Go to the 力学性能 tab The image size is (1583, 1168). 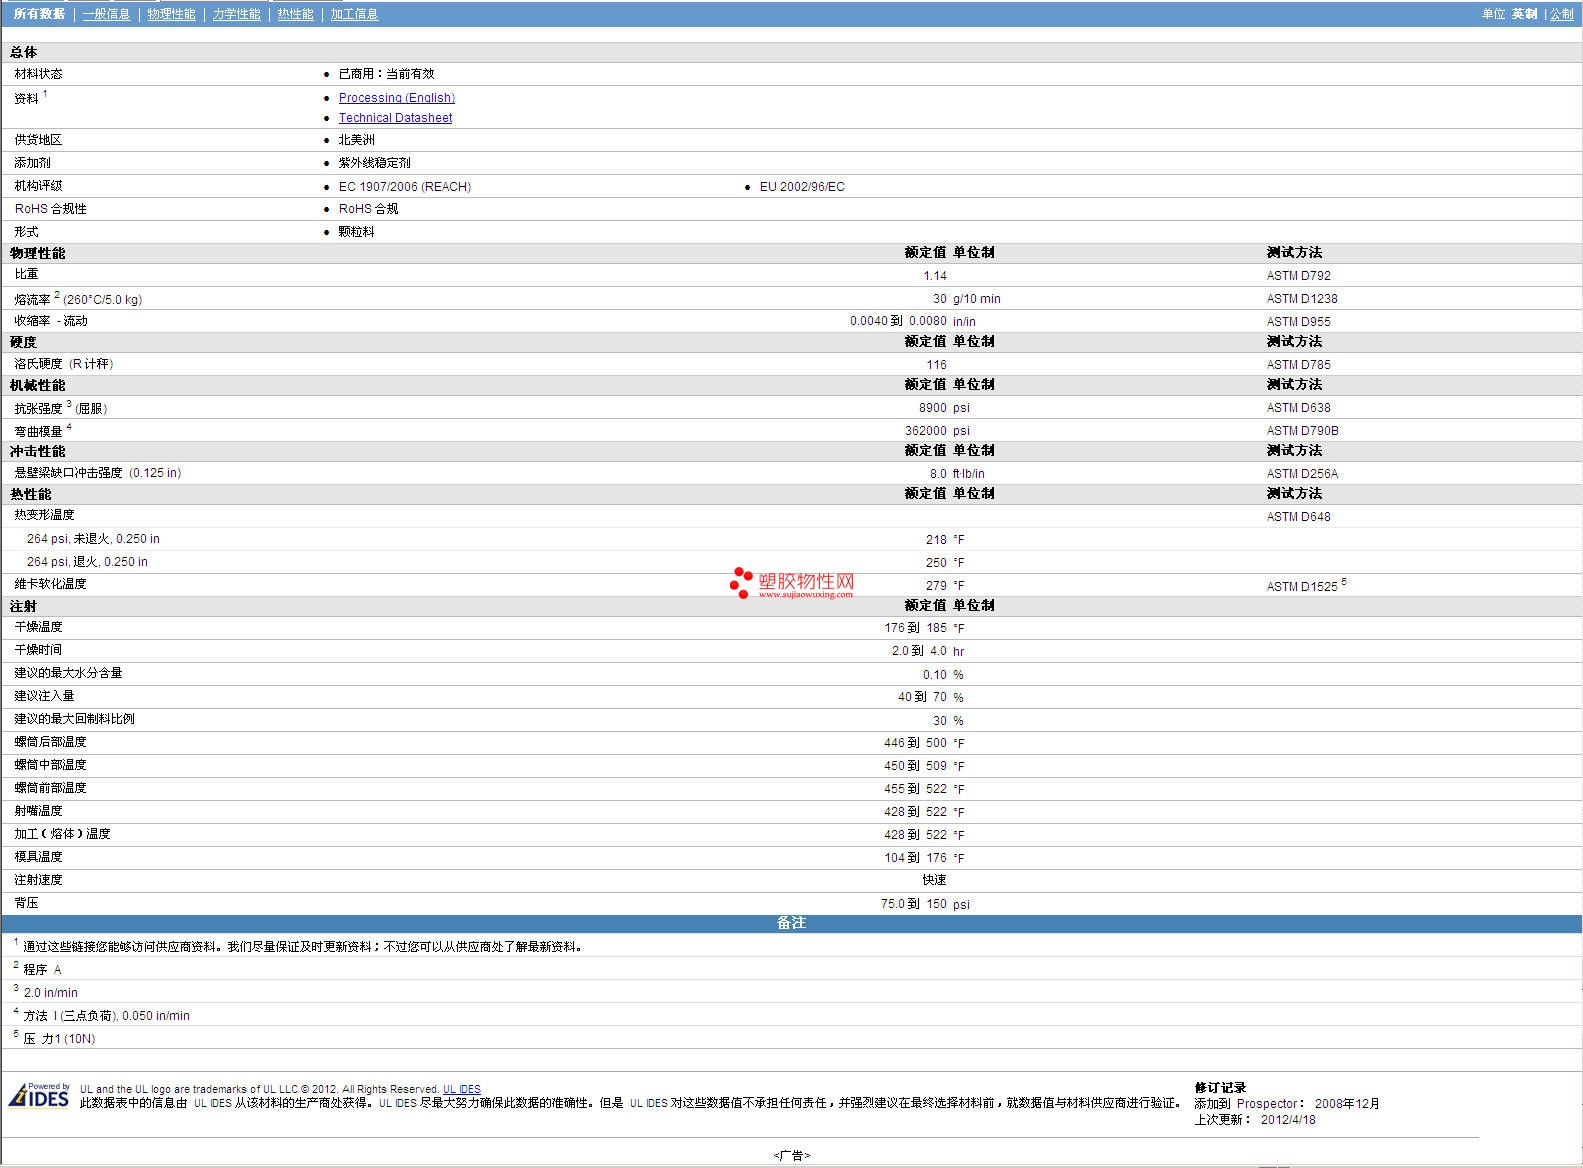pyautogui.click(x=236, y=14)
